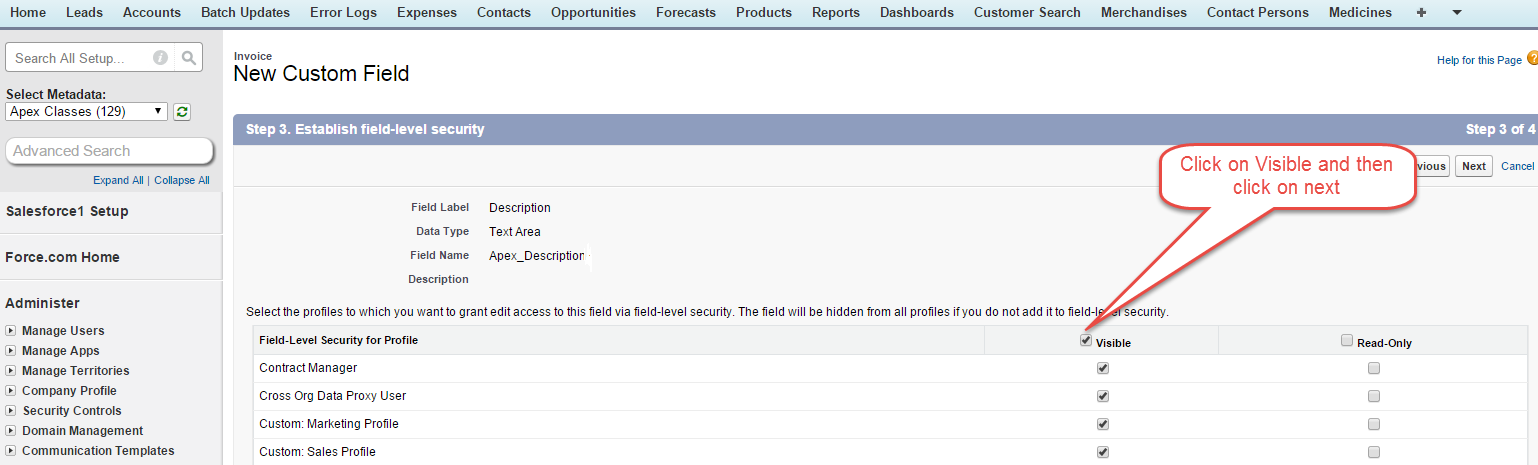Viewport: 1538px width, 465px height.
Task: Cancel the new custom field wizard
Action: click(1517, 166)
